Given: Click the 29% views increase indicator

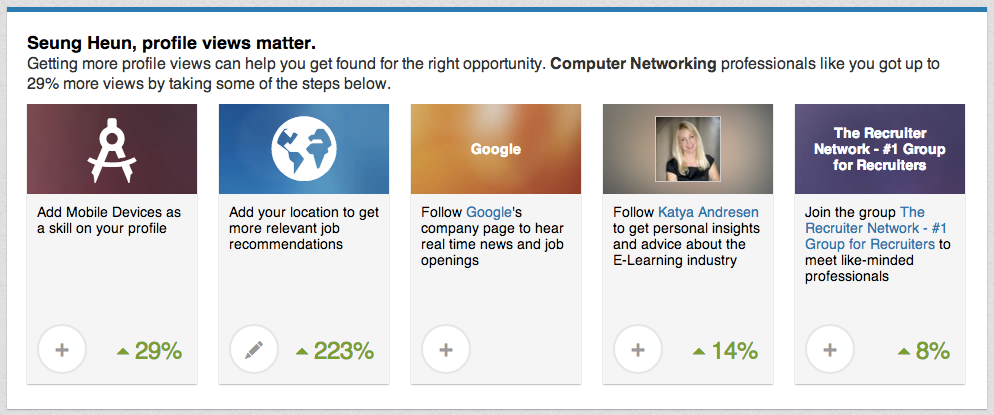Looking at the screenshot, I should [150, 351].
